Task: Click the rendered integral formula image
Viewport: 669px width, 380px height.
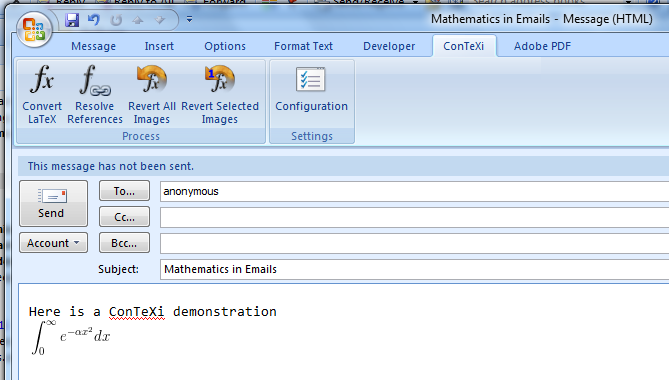Action: click(x=71, y=337)
